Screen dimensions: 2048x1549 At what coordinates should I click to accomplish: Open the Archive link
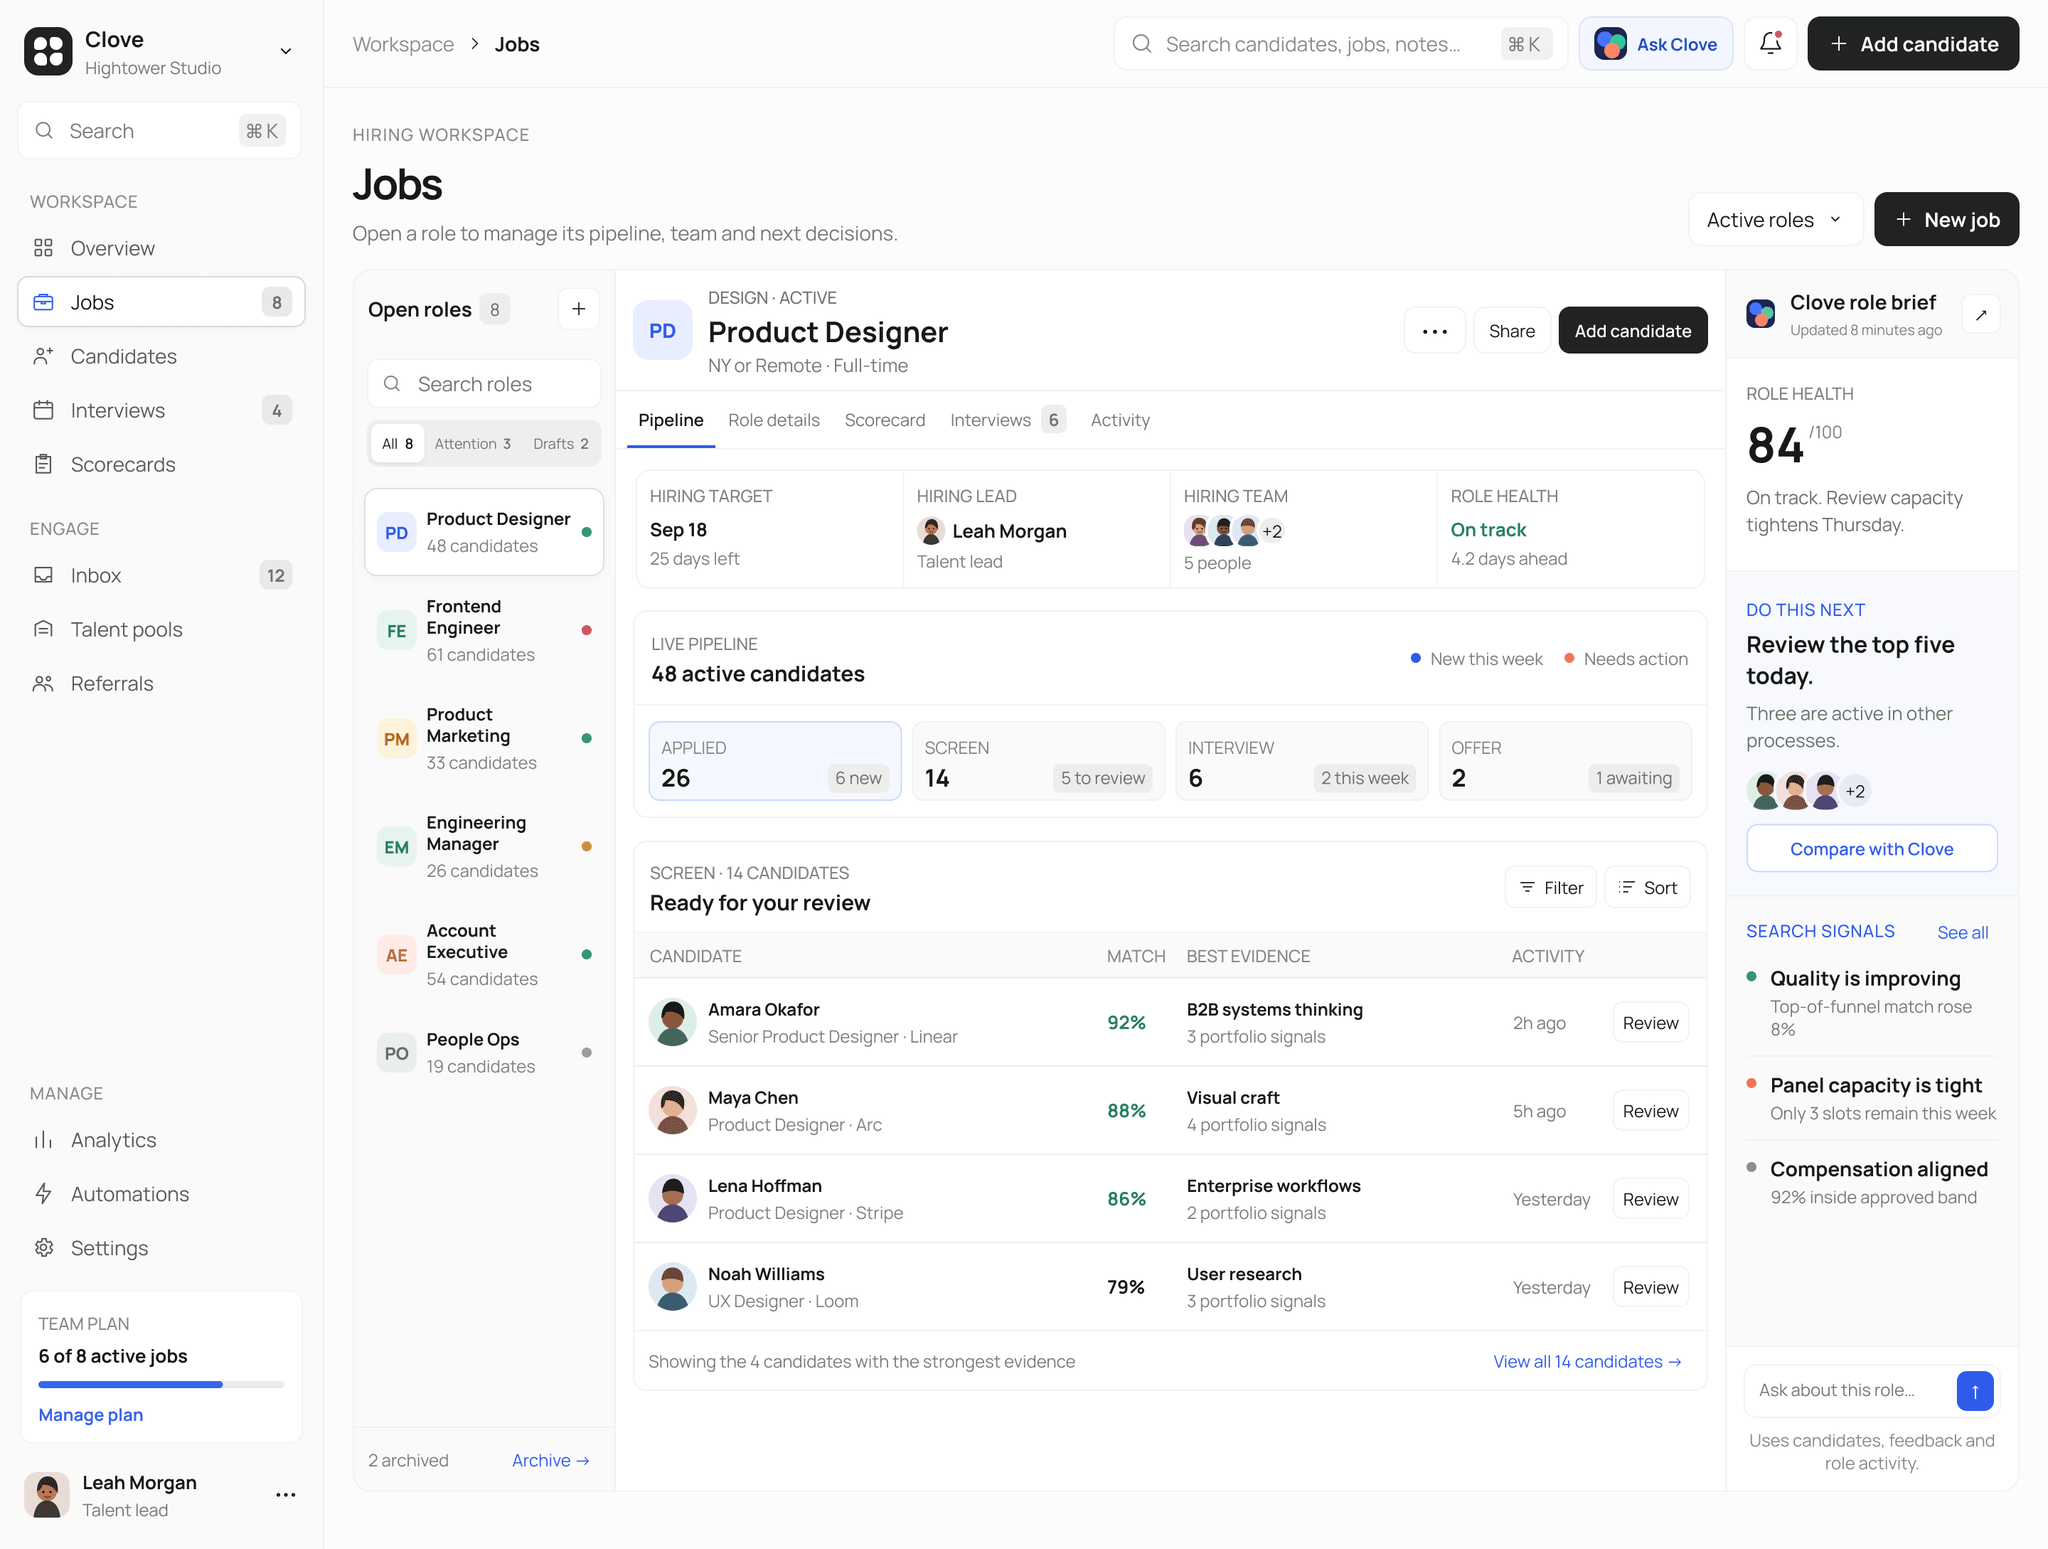(x=550, y=1460)
